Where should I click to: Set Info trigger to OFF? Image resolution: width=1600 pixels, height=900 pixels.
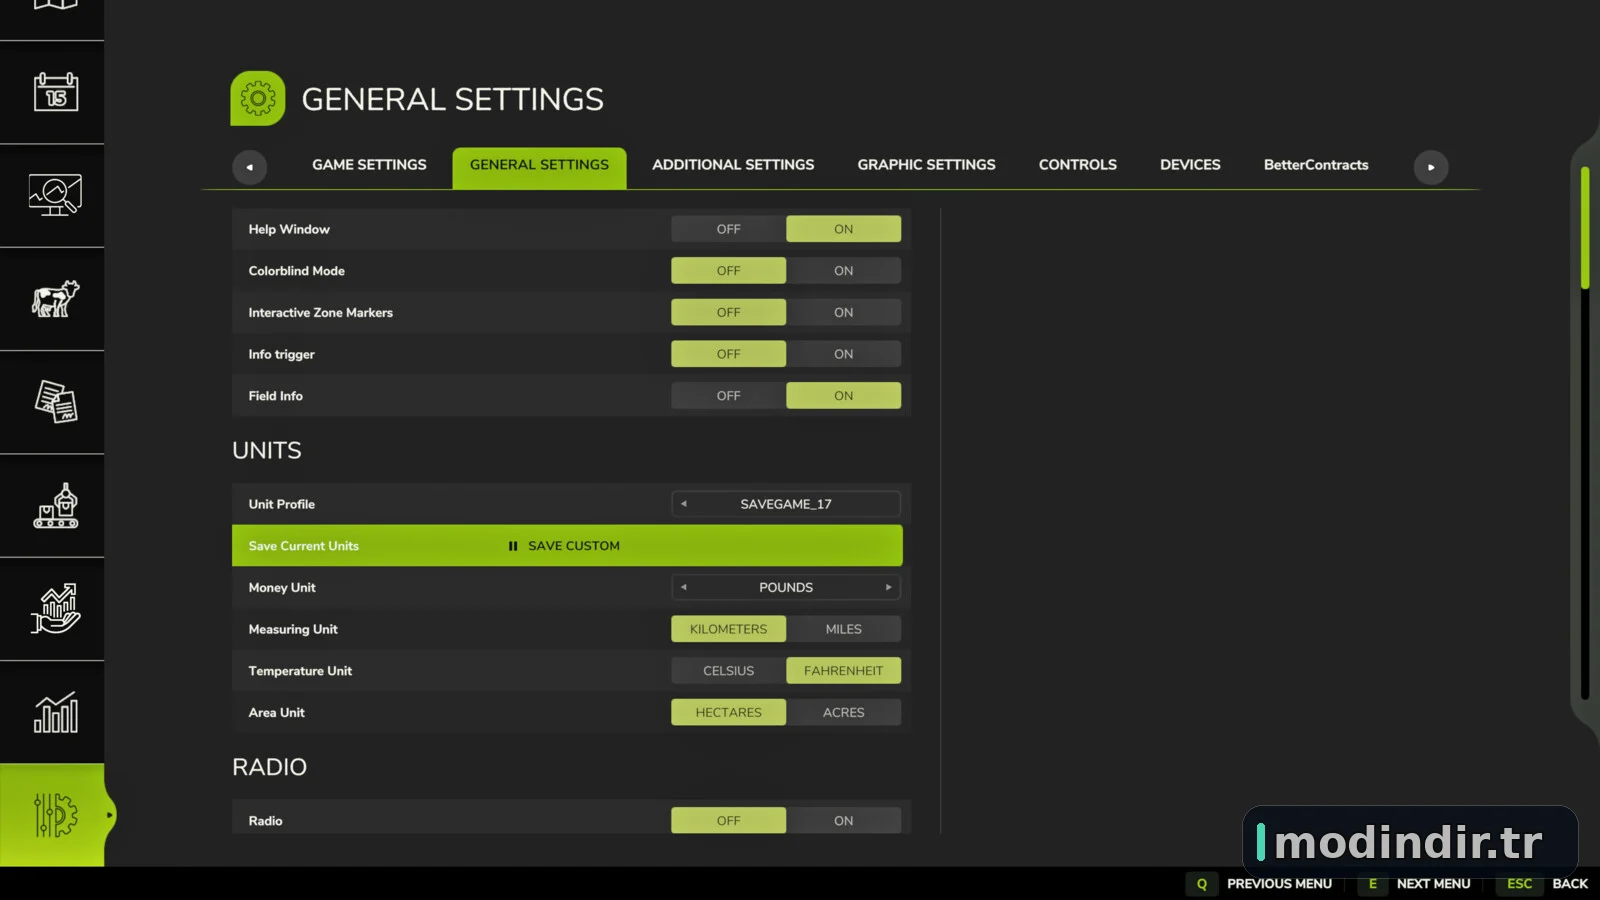[x=728, y=354]
